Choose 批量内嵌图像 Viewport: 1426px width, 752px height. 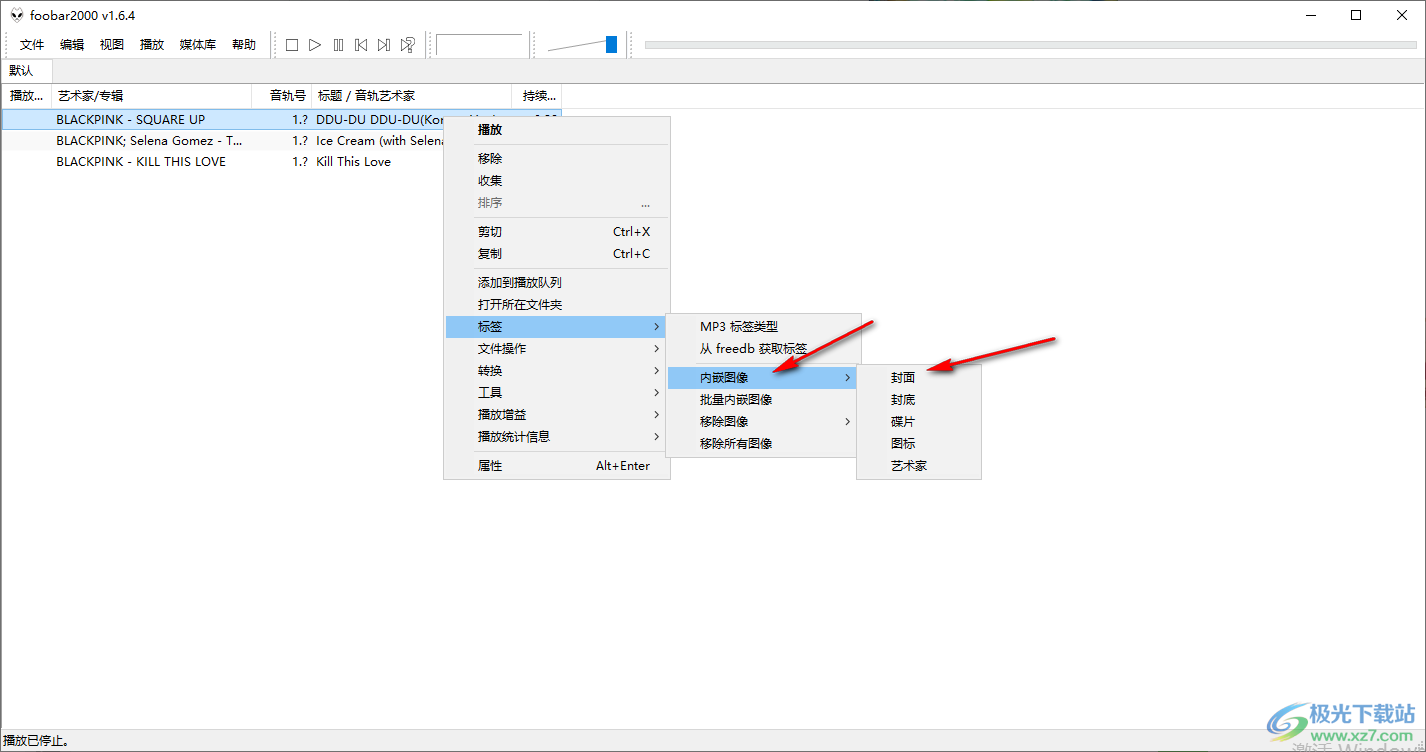(x=763, y=400)
